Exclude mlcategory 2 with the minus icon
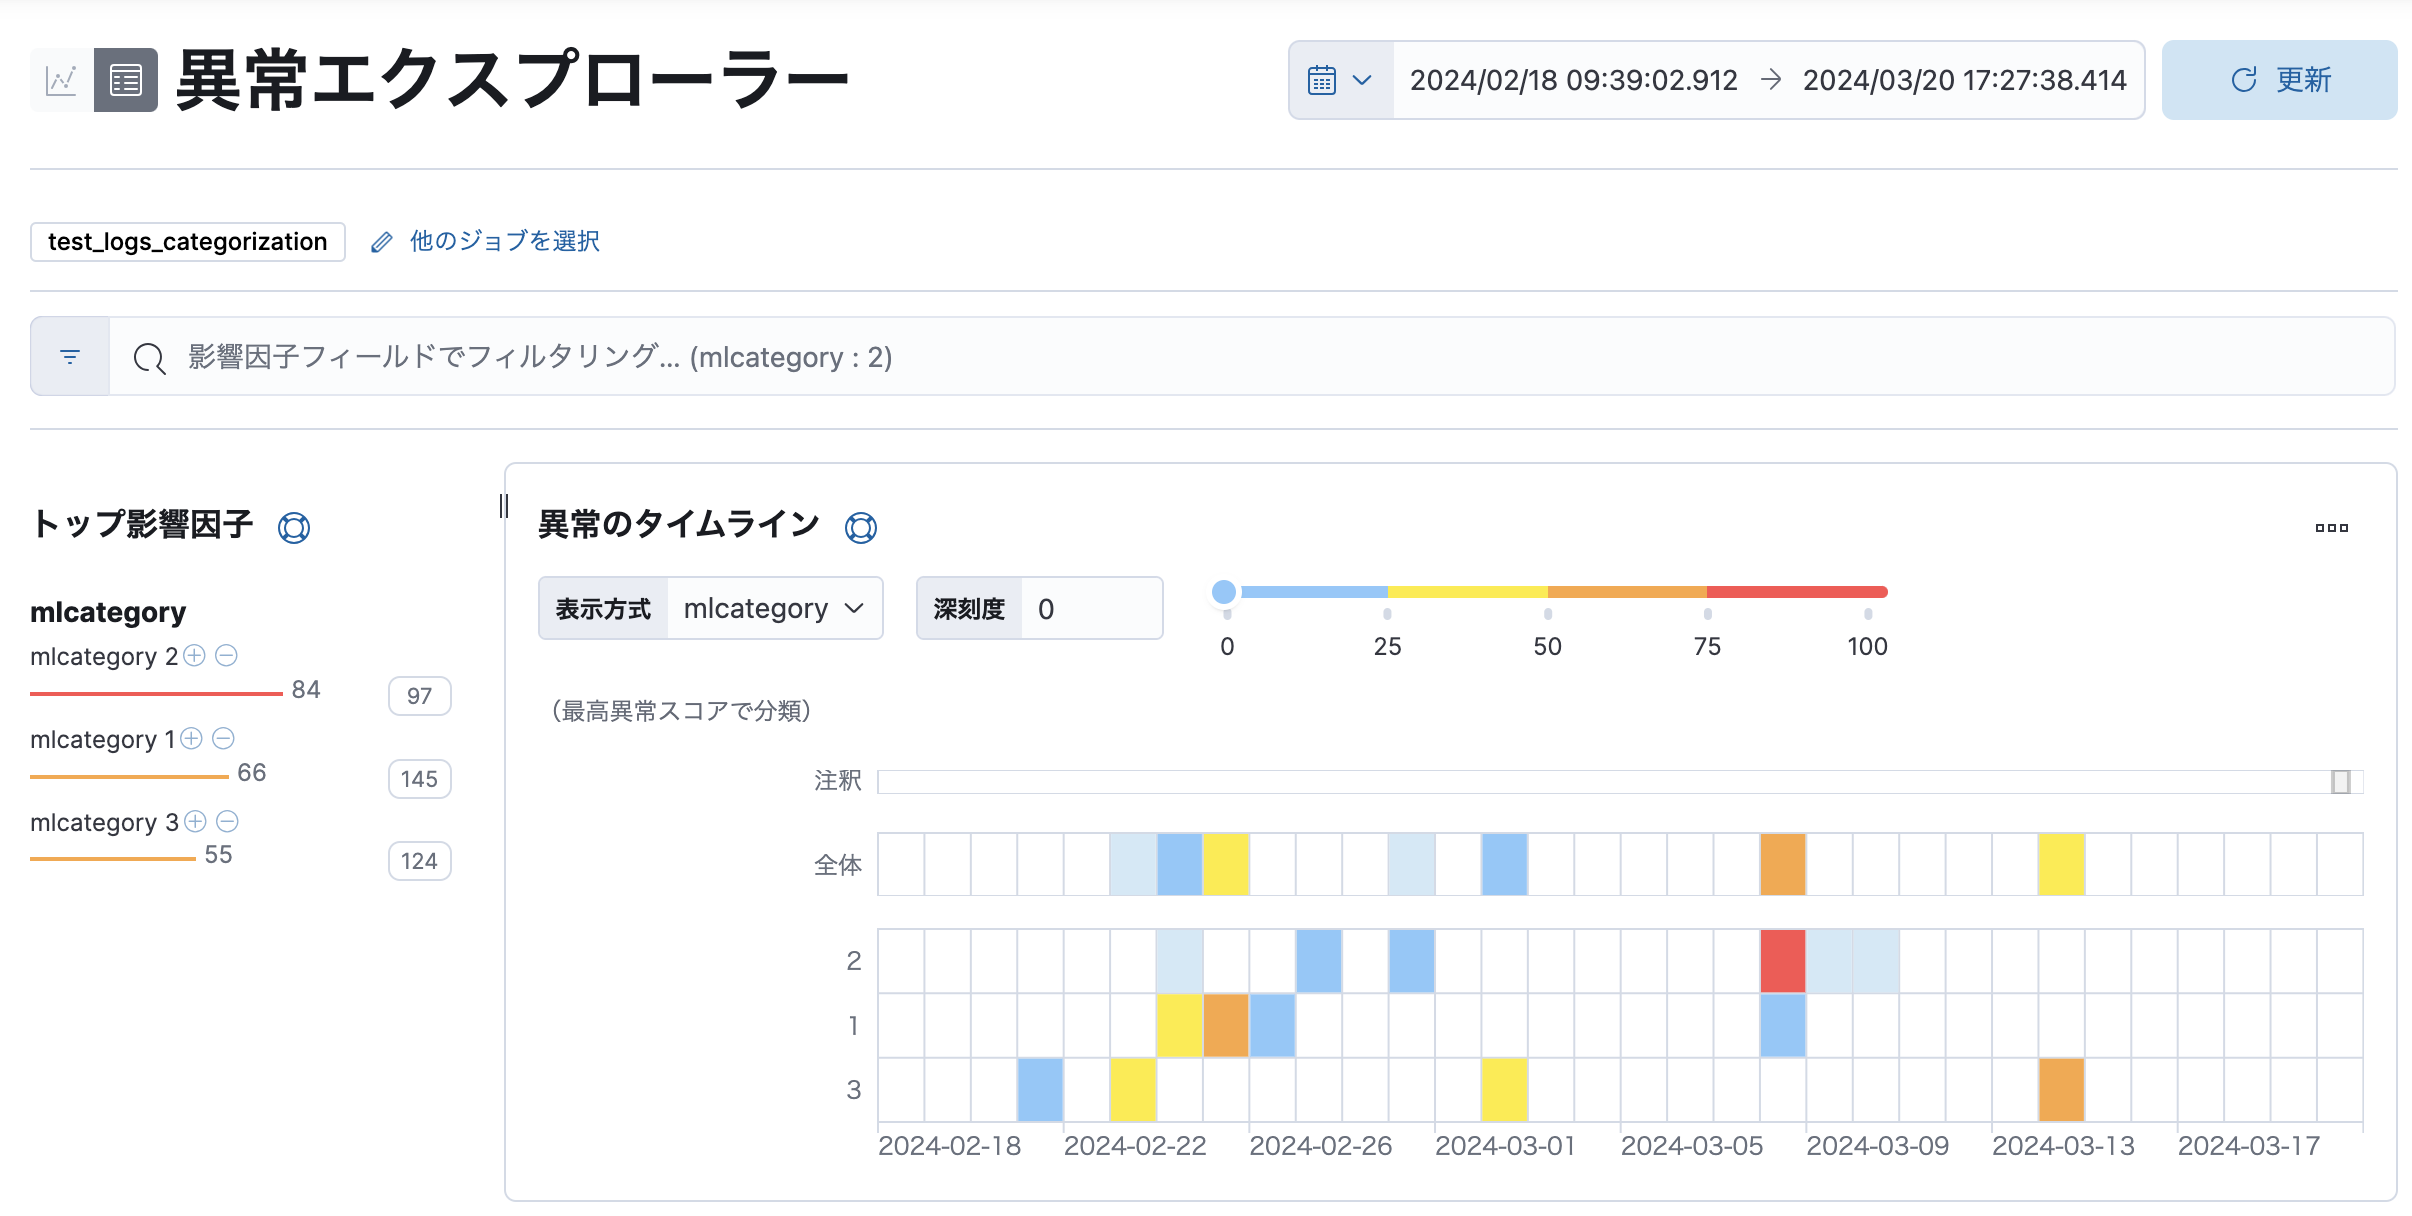Viewport: 2412px width, 1216px height. point(227,656)
